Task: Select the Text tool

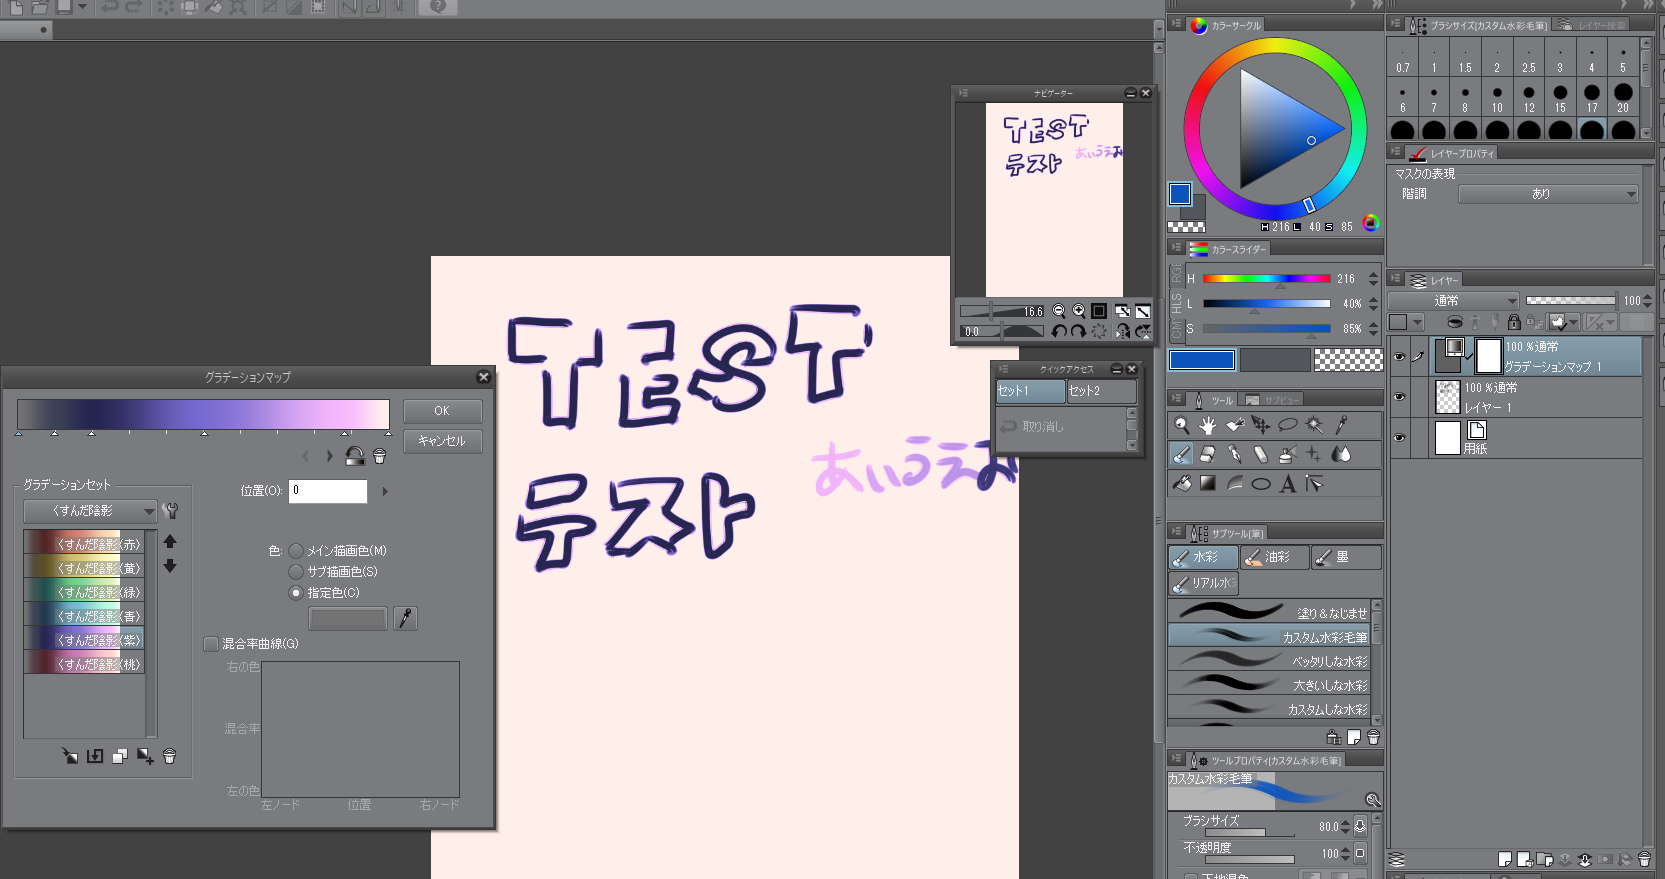Action: point(1288,484)
